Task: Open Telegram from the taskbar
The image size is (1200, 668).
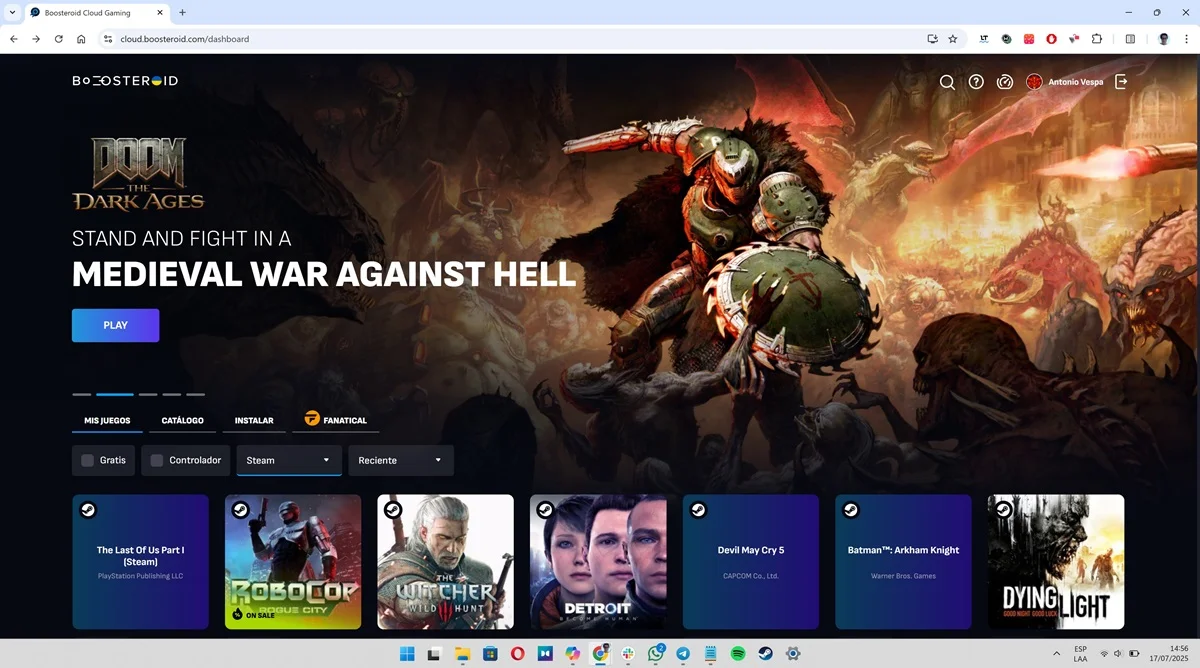Action: (x=683, y=653)
